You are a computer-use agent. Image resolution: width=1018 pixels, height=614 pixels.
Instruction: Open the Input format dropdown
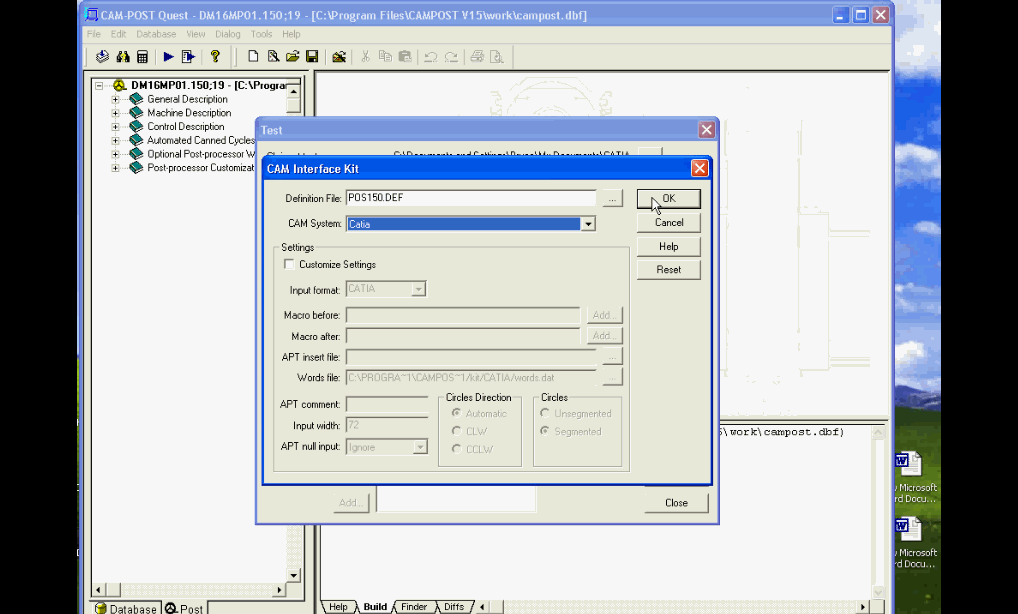419,289
